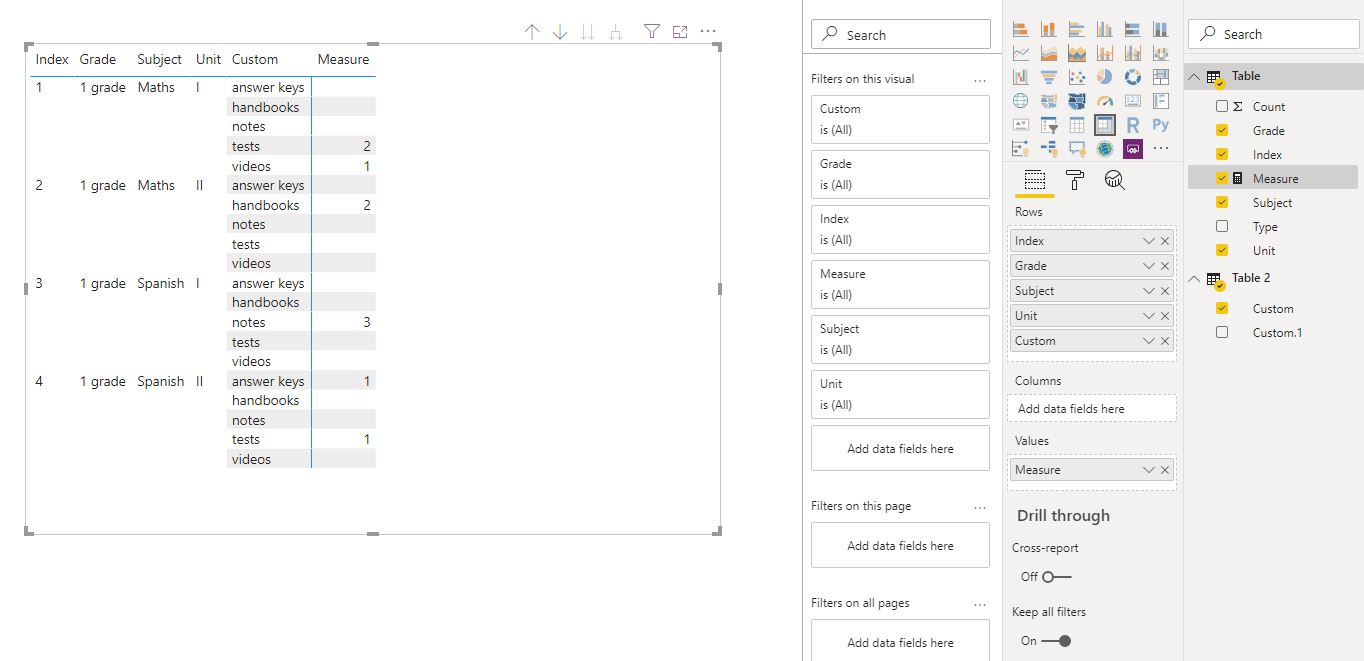The image size is (1364, 661).
Task: Drill up using the up arrow
Action: pyautogui.click(x=532, y=32)
